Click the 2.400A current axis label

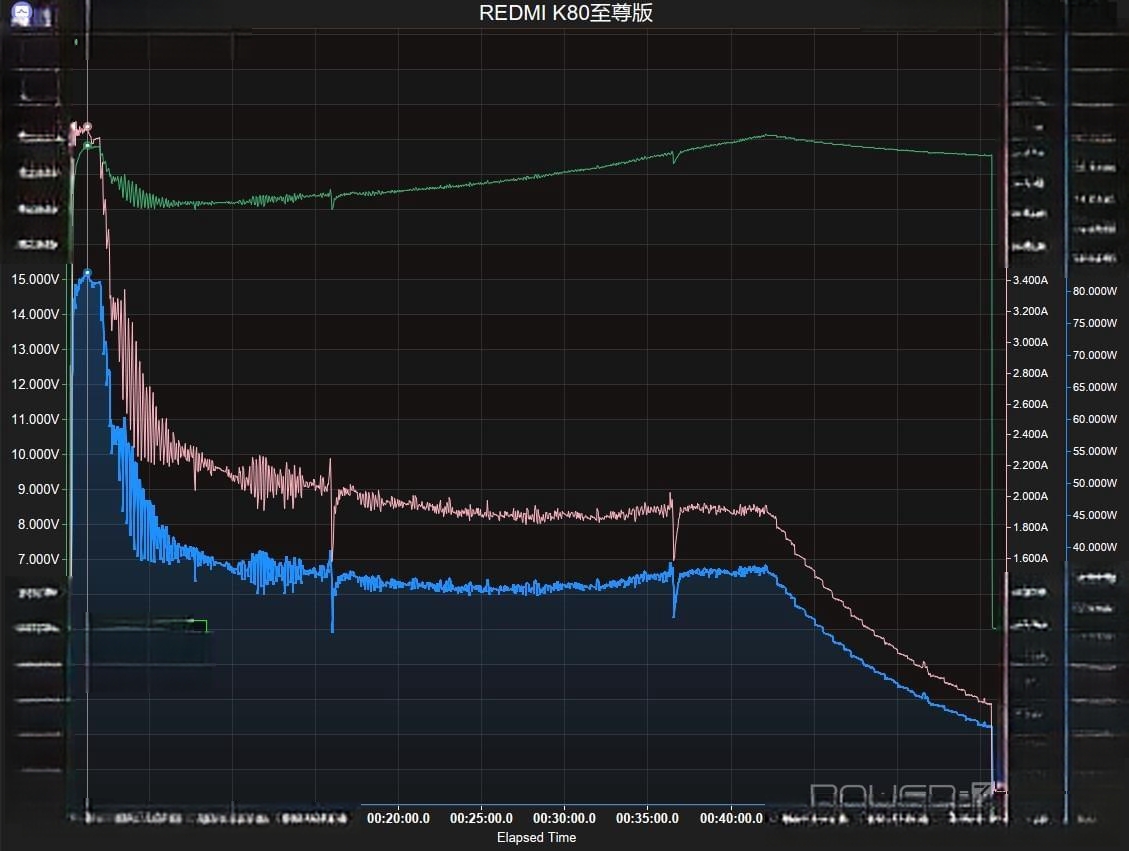pyautogui.click(x=1030, y=434)
